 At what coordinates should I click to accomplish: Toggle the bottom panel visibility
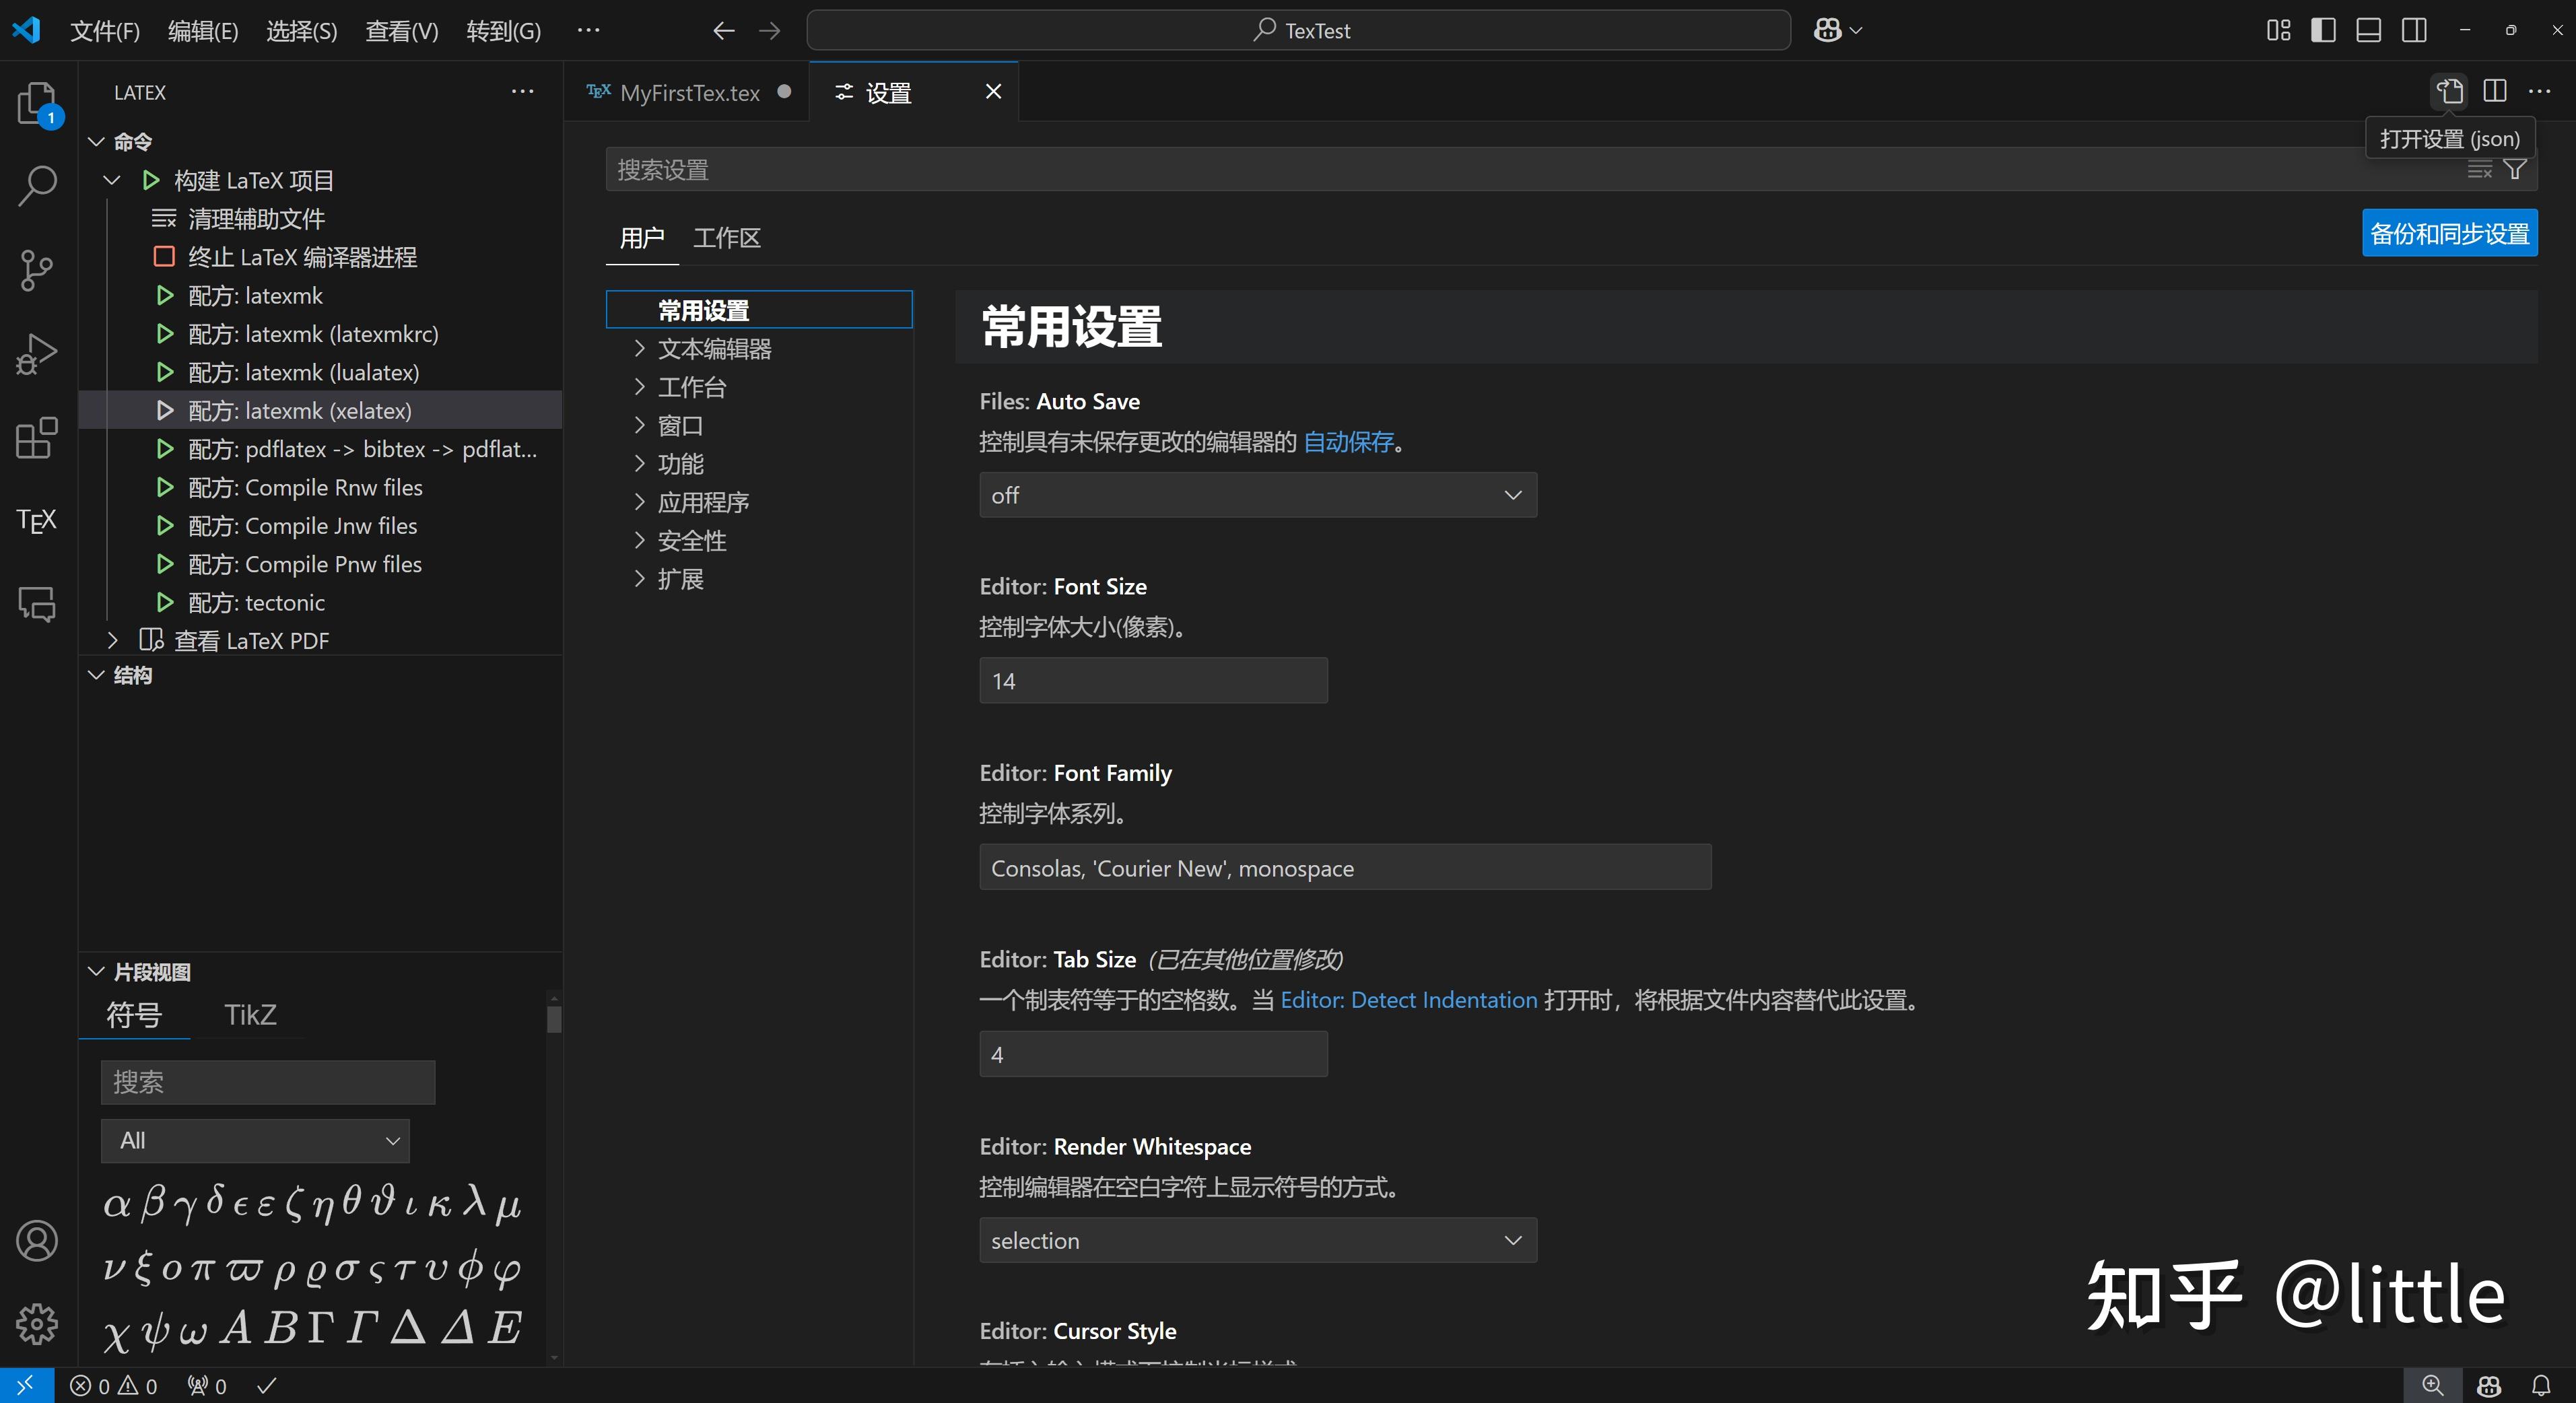point(2368,30)
